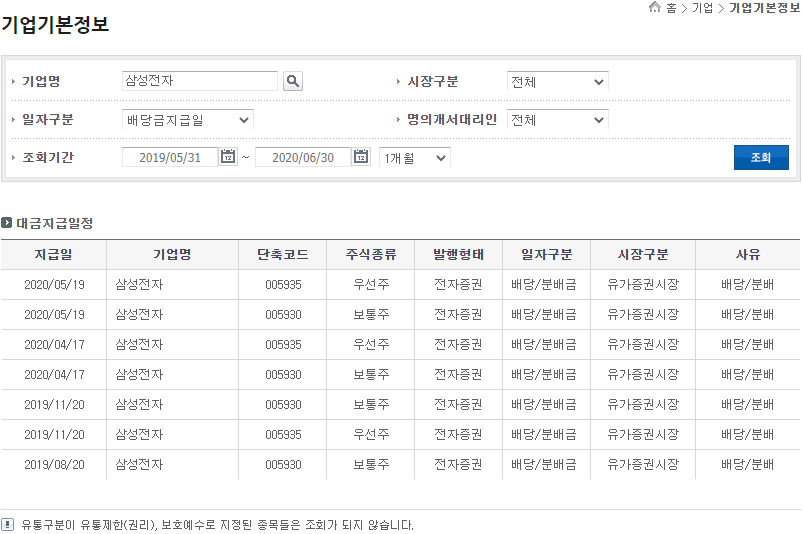Click the 기업명 input field containing 삼성전자
This screenshot has height=534, width=803.
pos(200,81)
